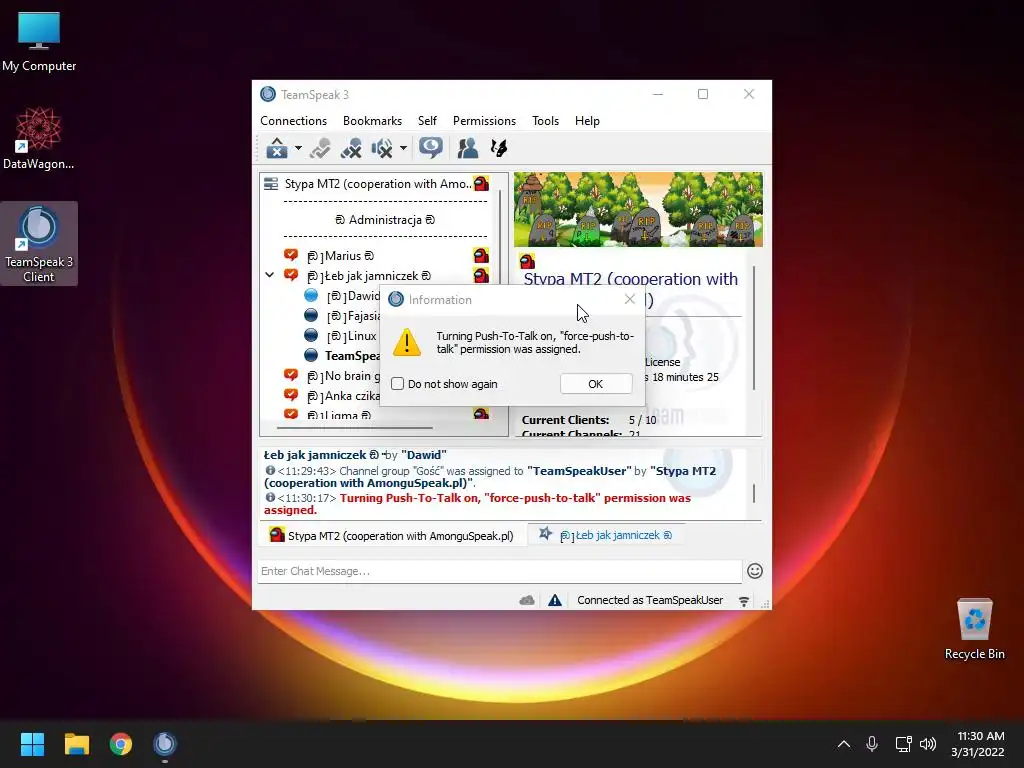Viewport: 1024px width, 768px height.
Task: Click "Connected as TeamSpeakUser" status text
Action: 650,600
